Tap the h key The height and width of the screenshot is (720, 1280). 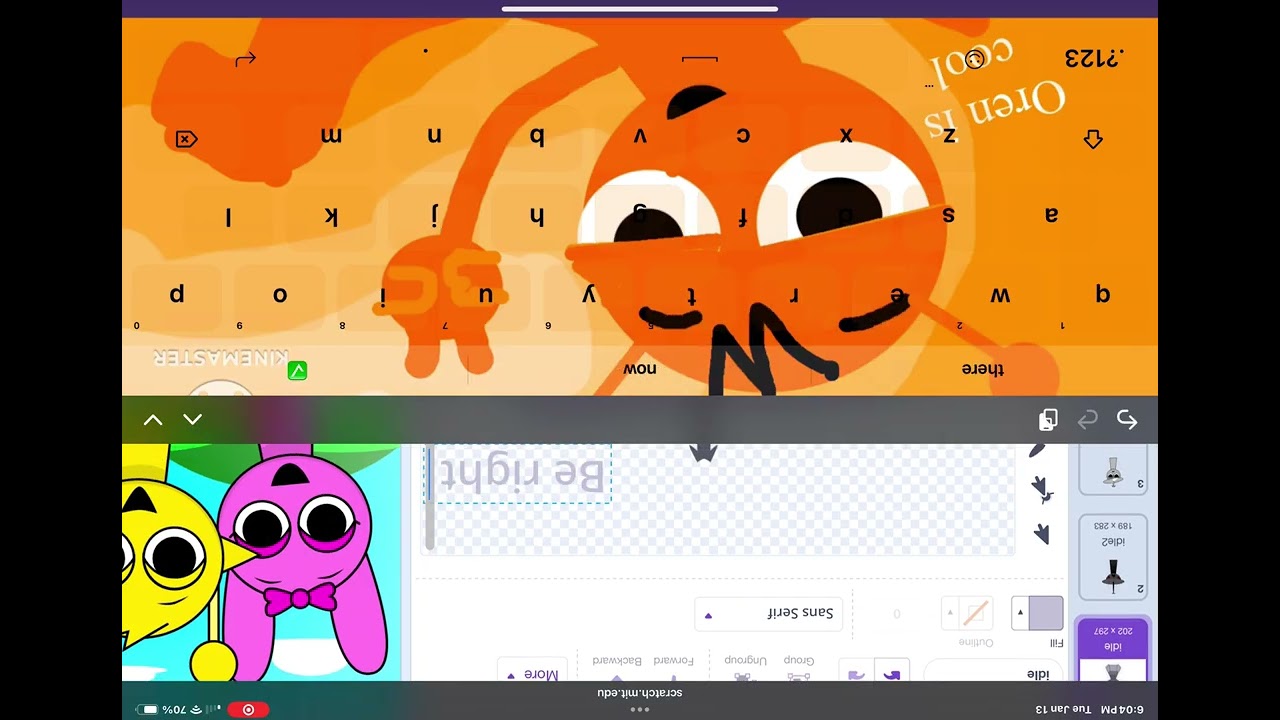[x=537, y=216]
